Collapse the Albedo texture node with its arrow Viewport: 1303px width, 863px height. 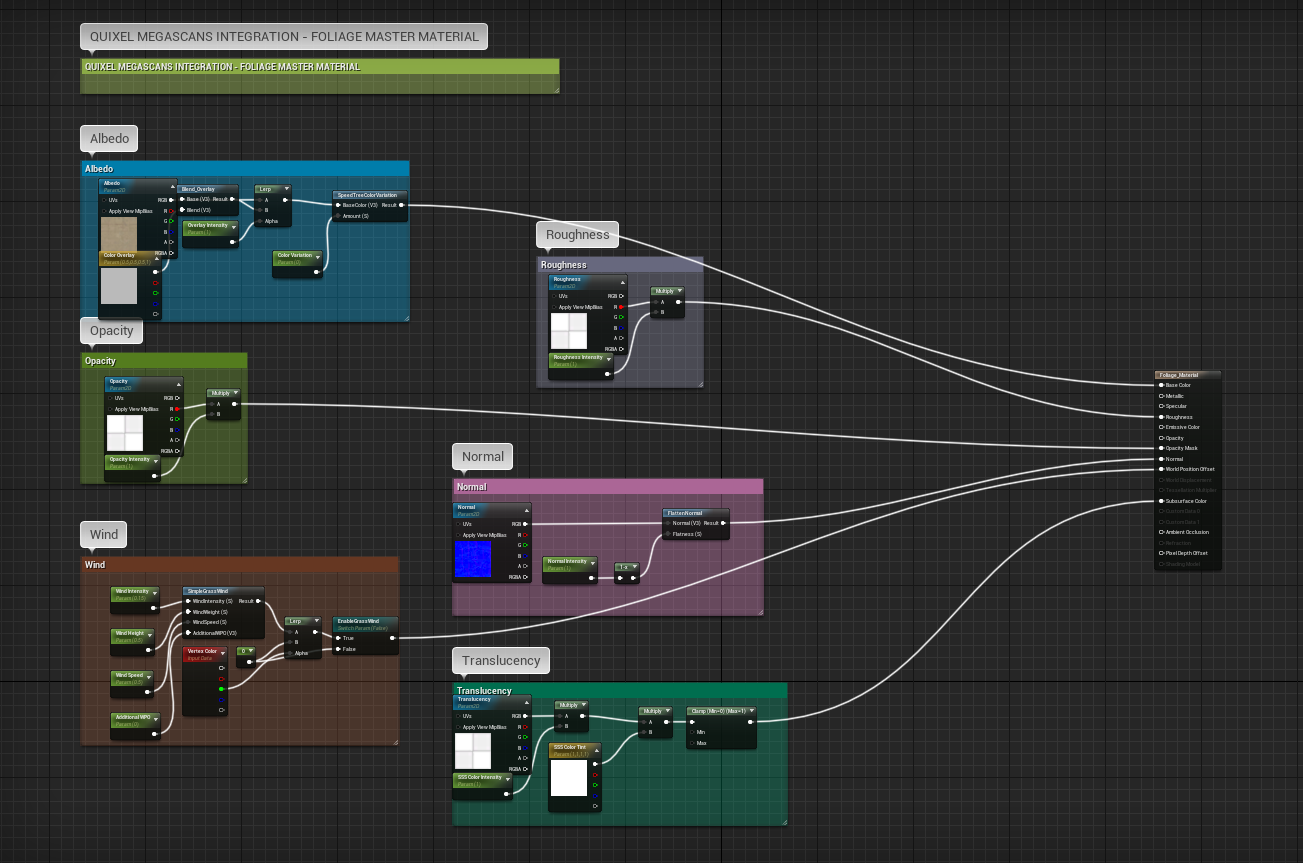click(x=171, y=186)
